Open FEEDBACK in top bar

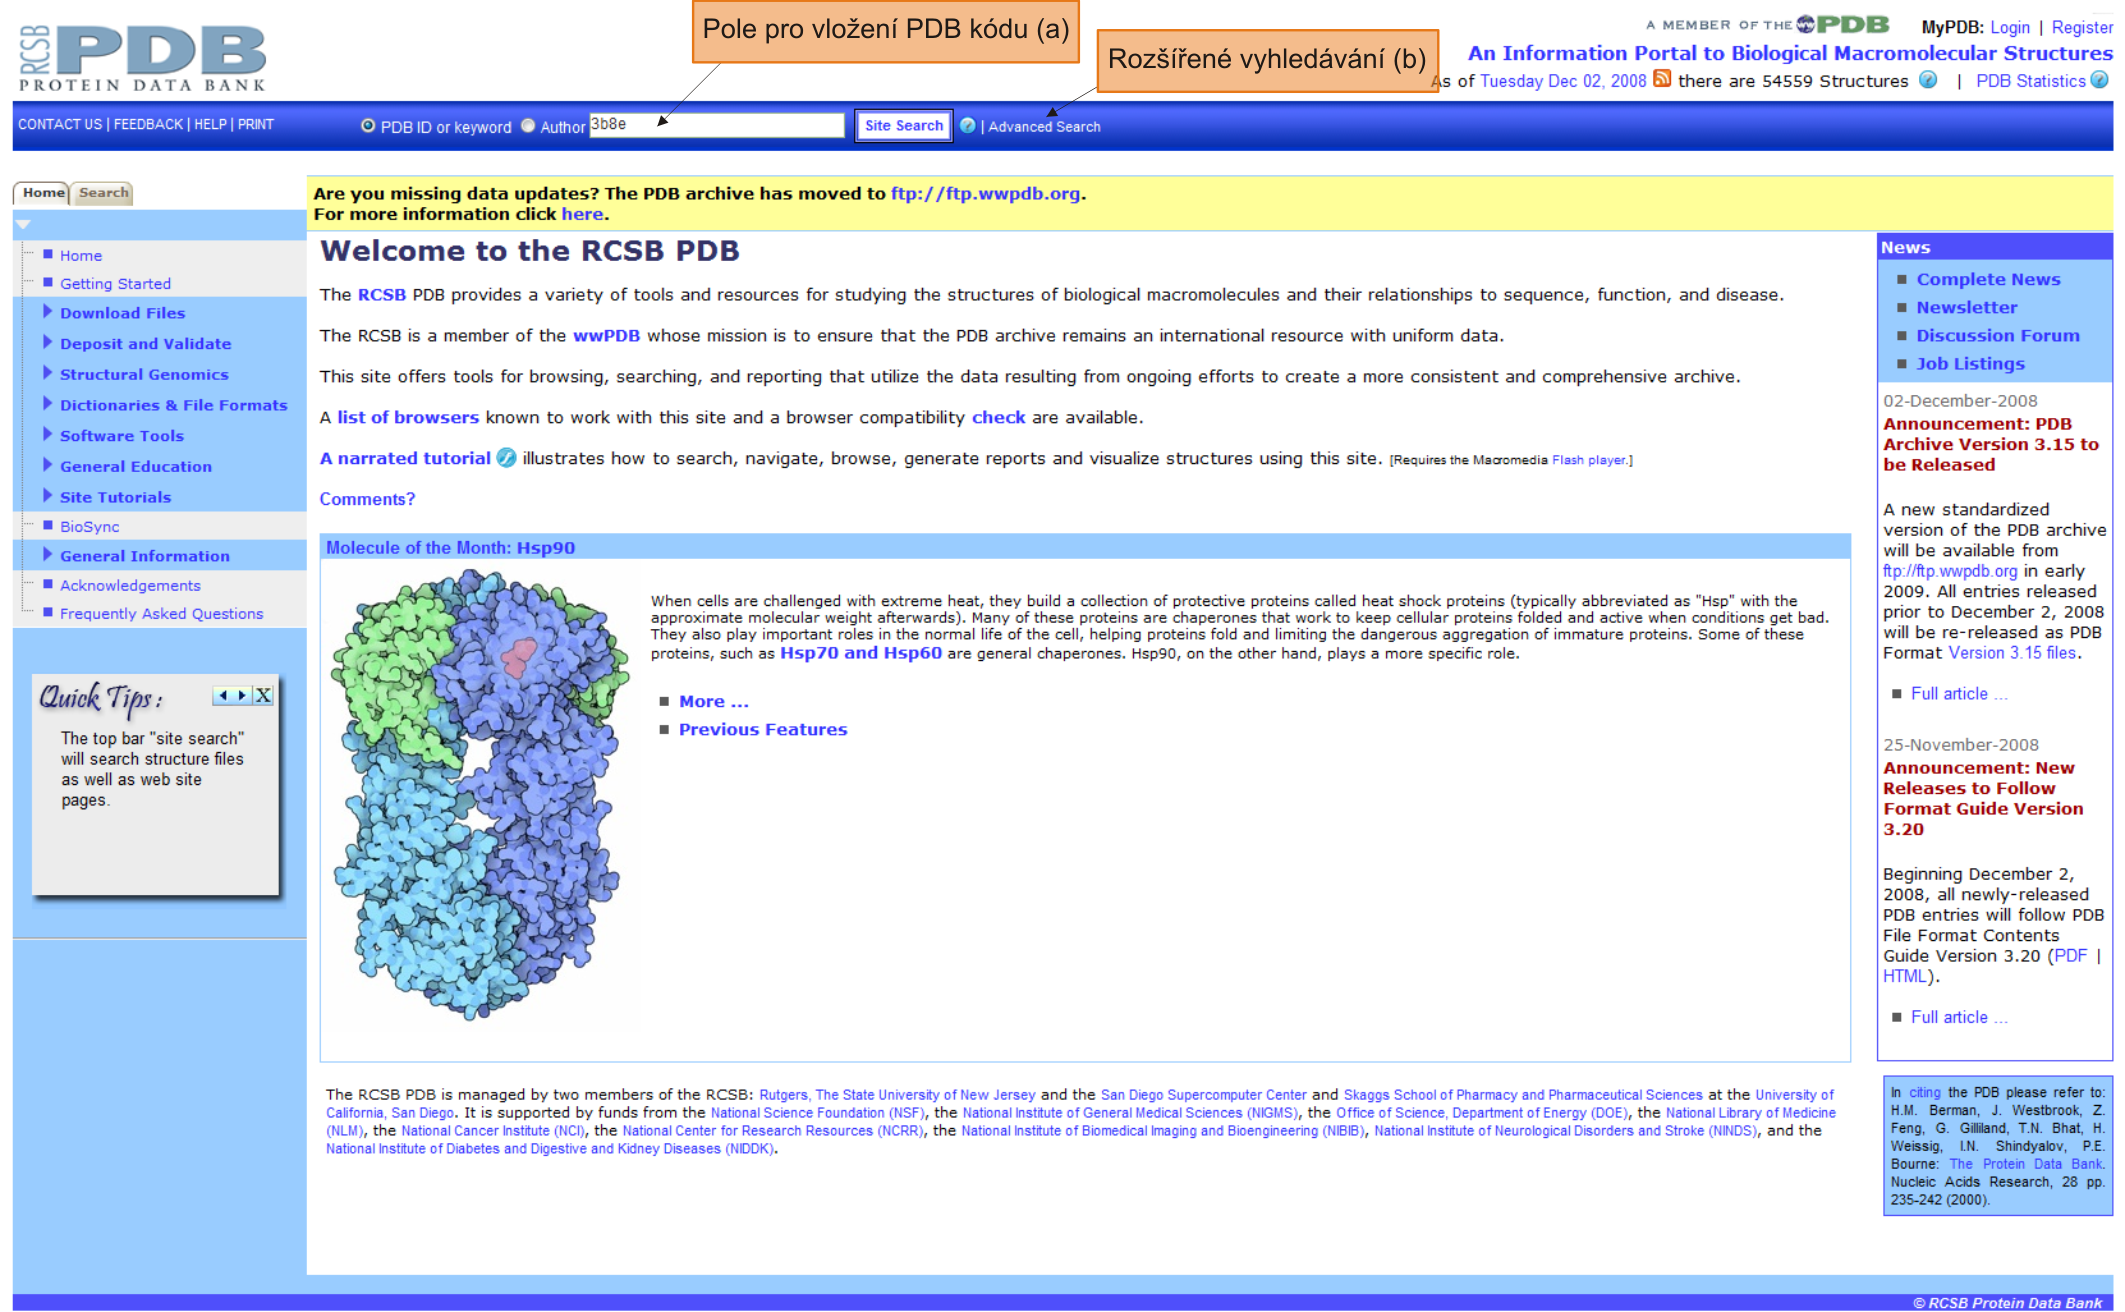pyautogui.click(x=148, y=125)
